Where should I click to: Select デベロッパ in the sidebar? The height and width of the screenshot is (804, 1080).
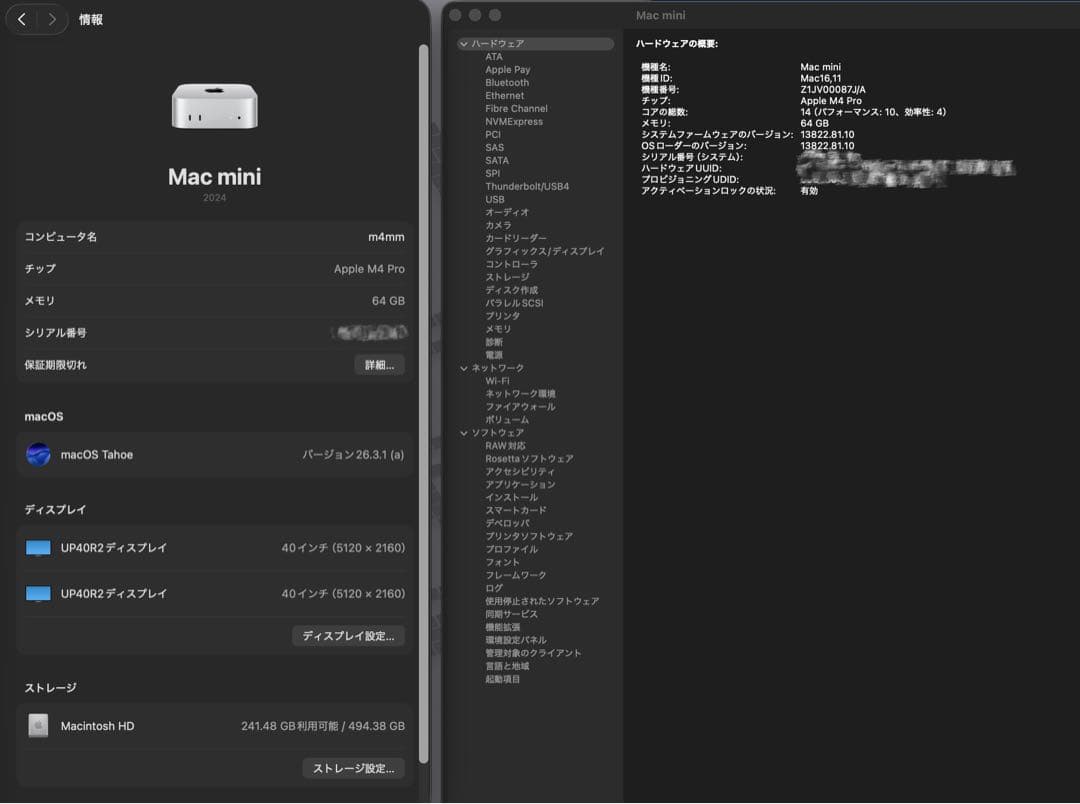point(507,524)
